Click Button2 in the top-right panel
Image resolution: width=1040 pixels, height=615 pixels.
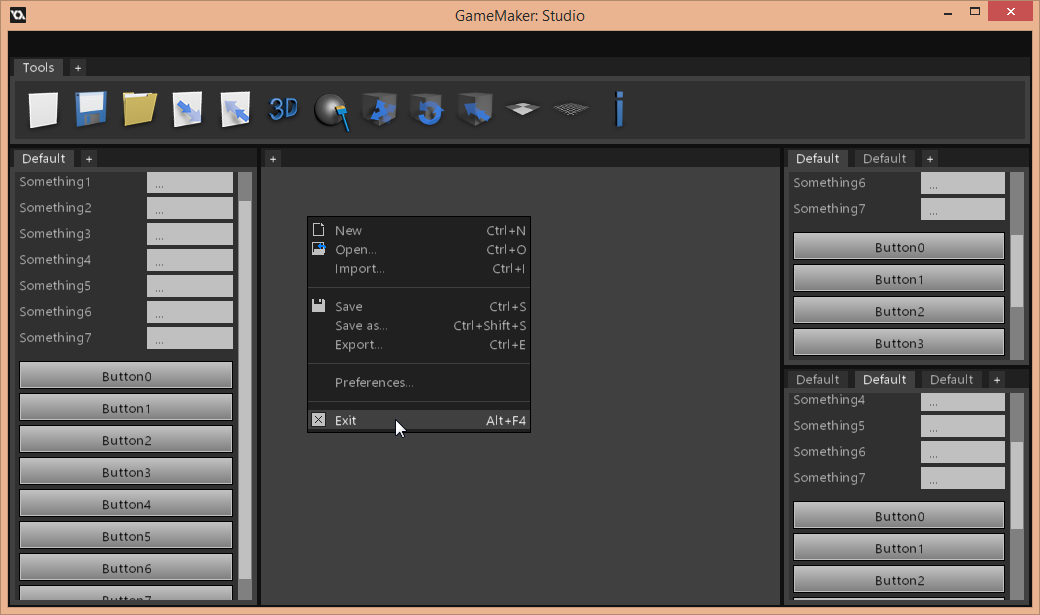coord(899,310)
